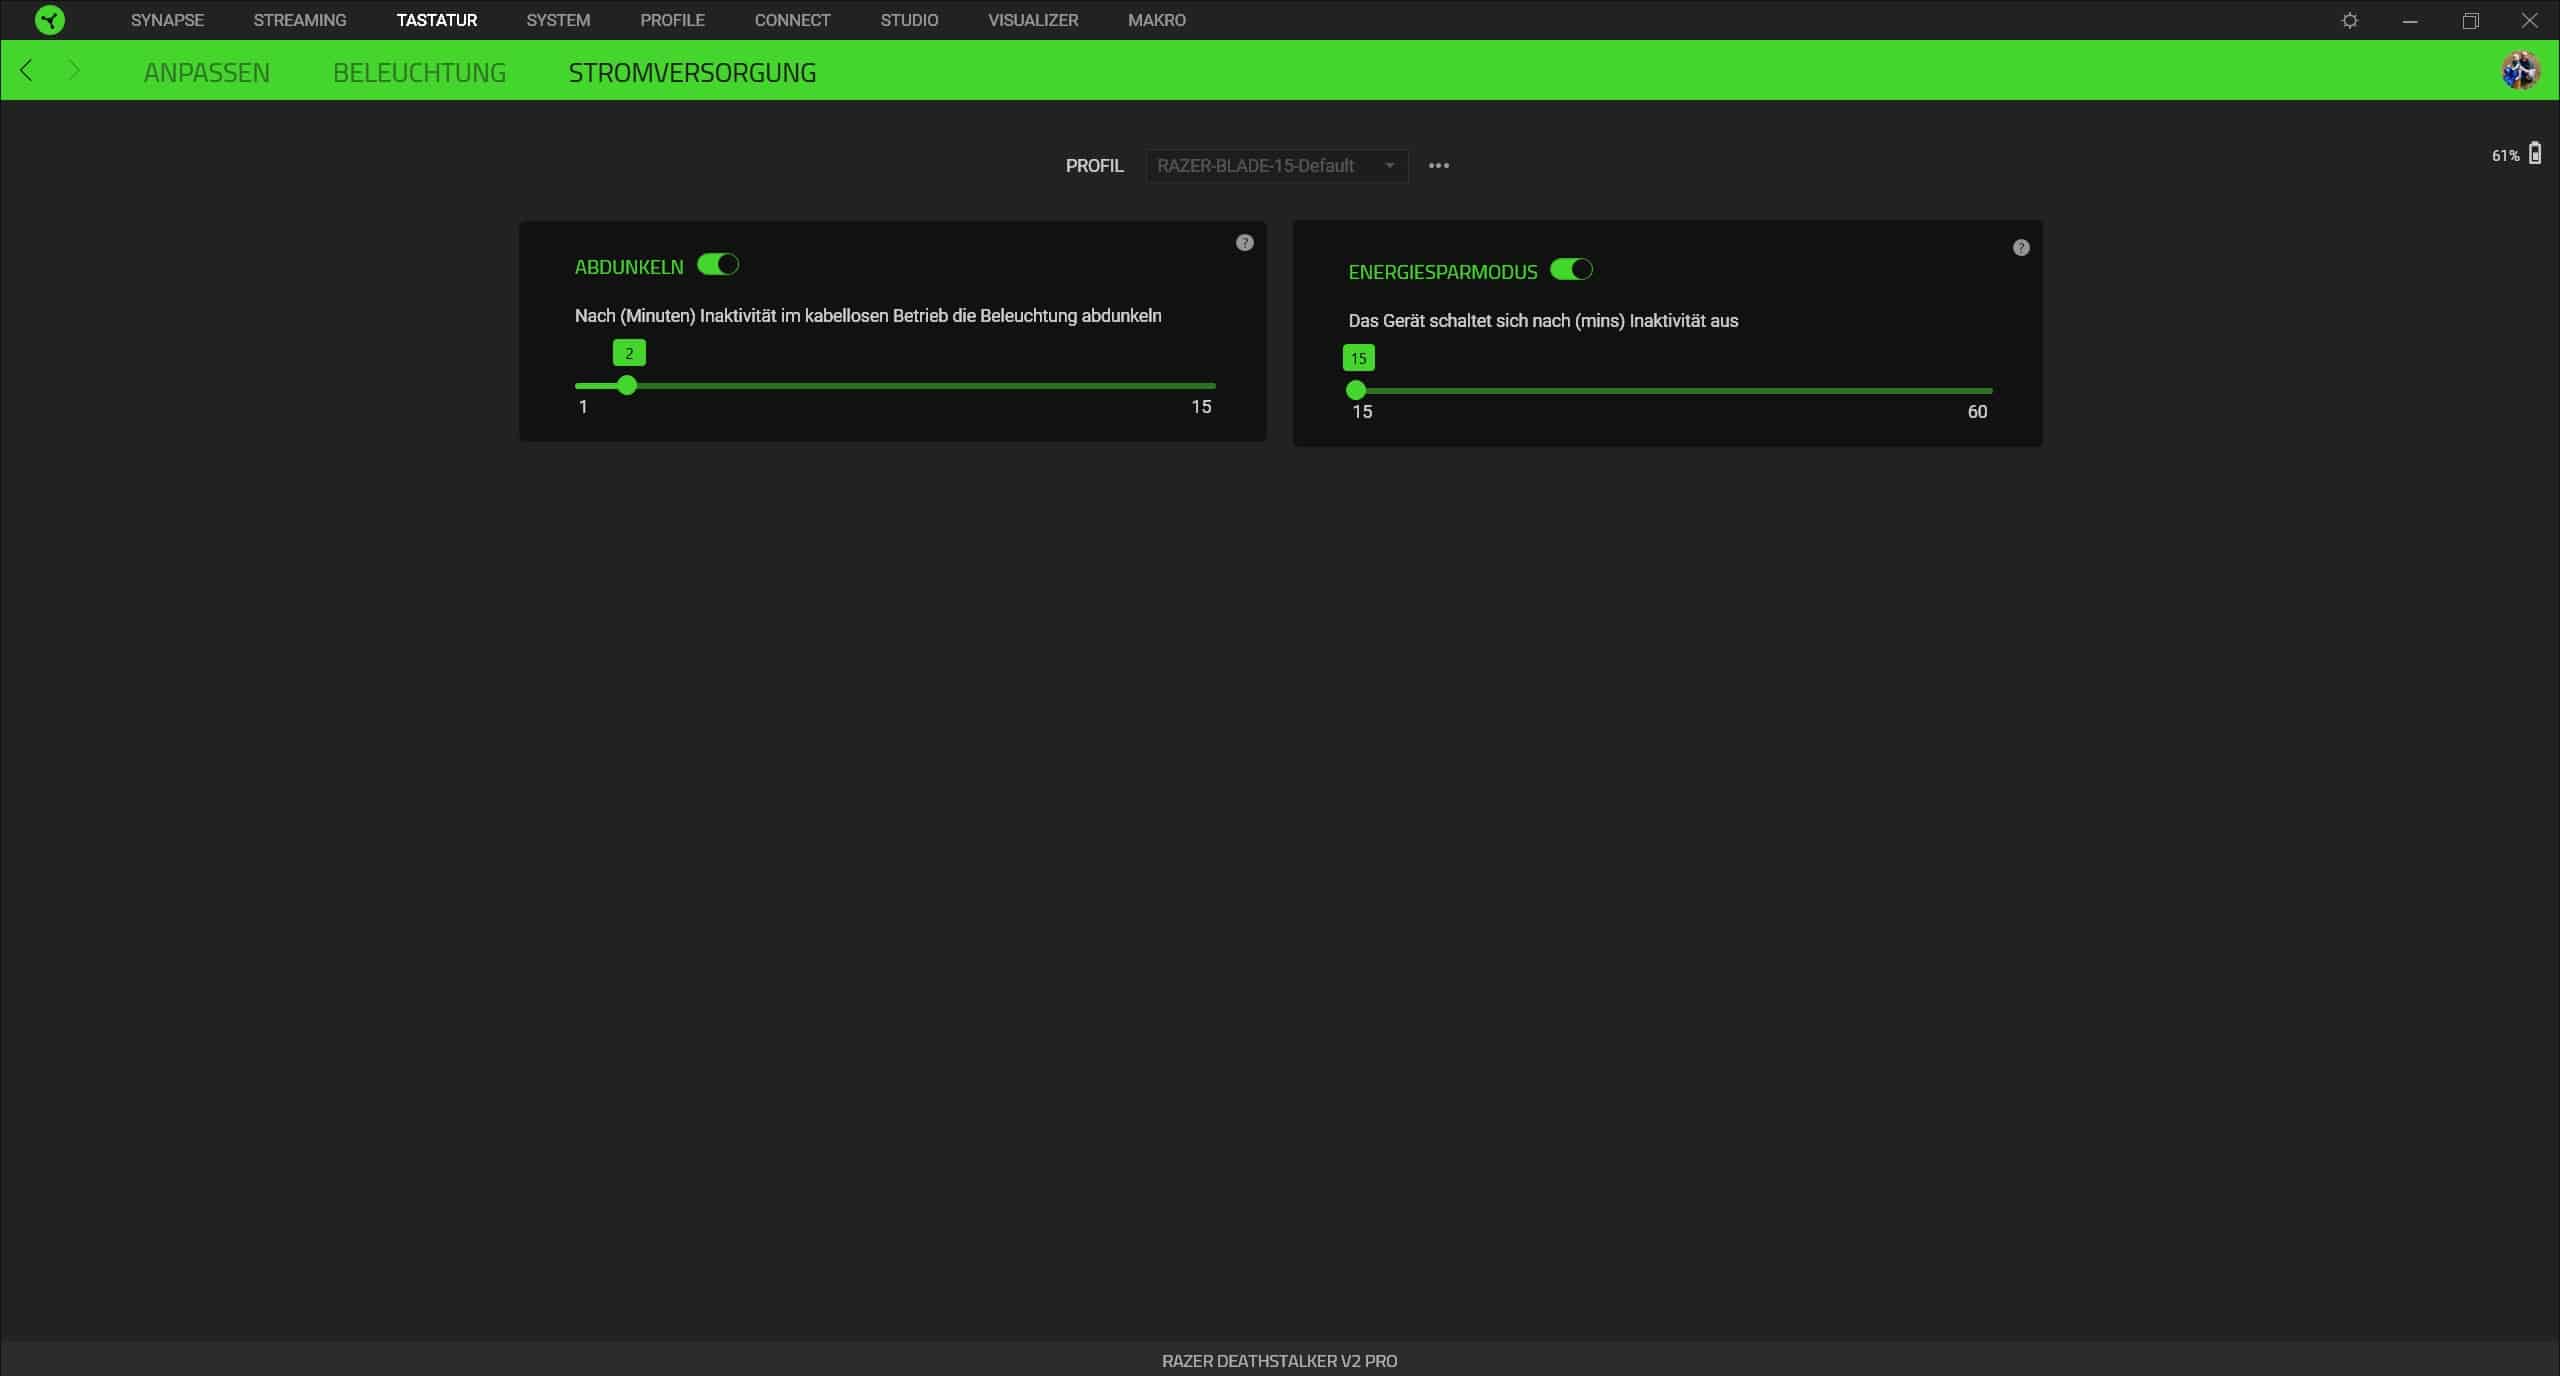Click the user profile avatar
The image size is (2560, 1376).
[x=2519, y=71]
